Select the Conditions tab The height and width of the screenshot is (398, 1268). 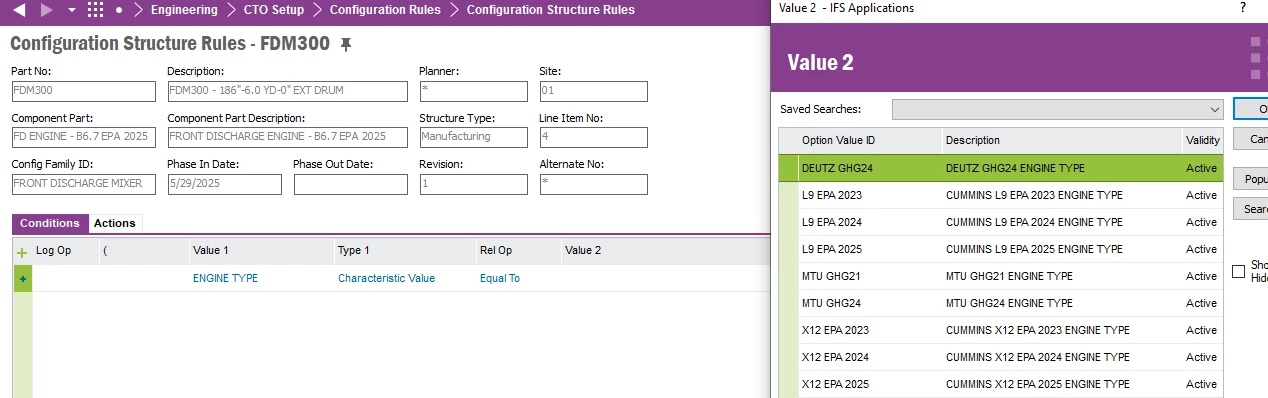pos(50,223)
